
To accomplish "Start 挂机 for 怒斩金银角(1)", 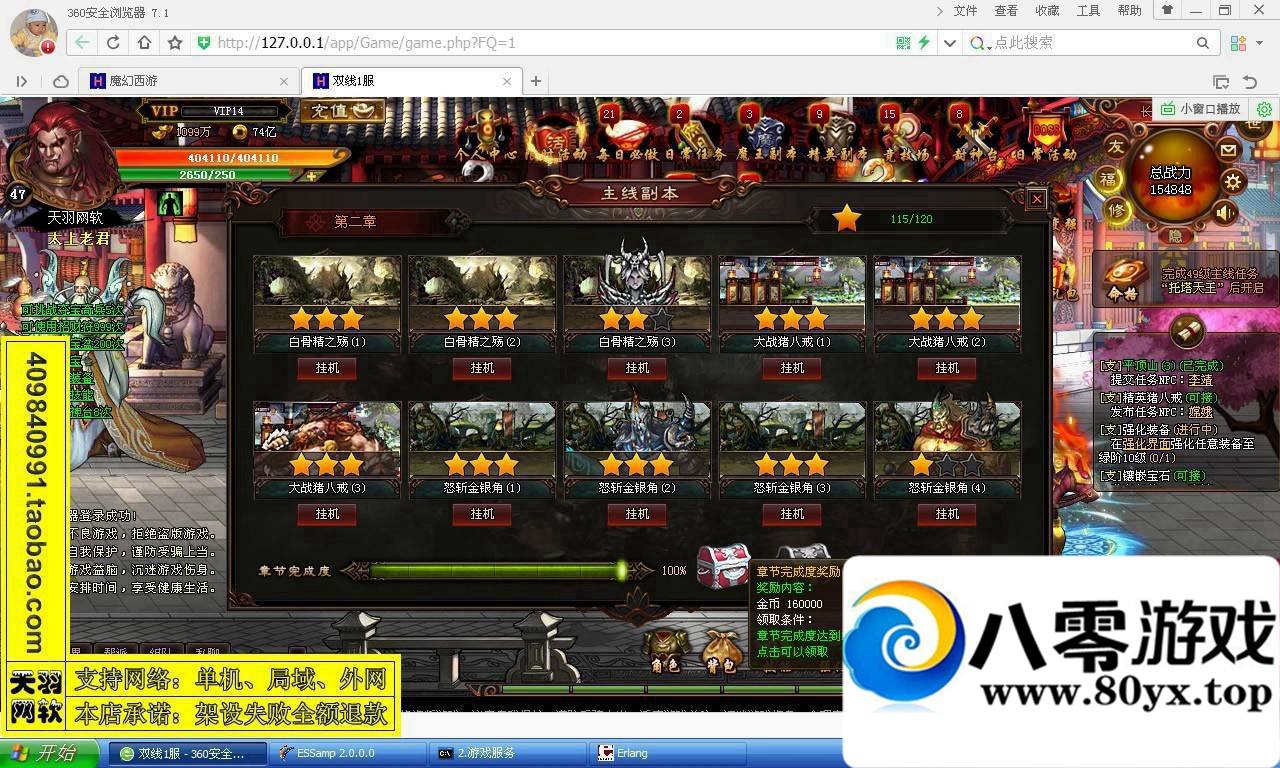I will (x=482, y=514).
